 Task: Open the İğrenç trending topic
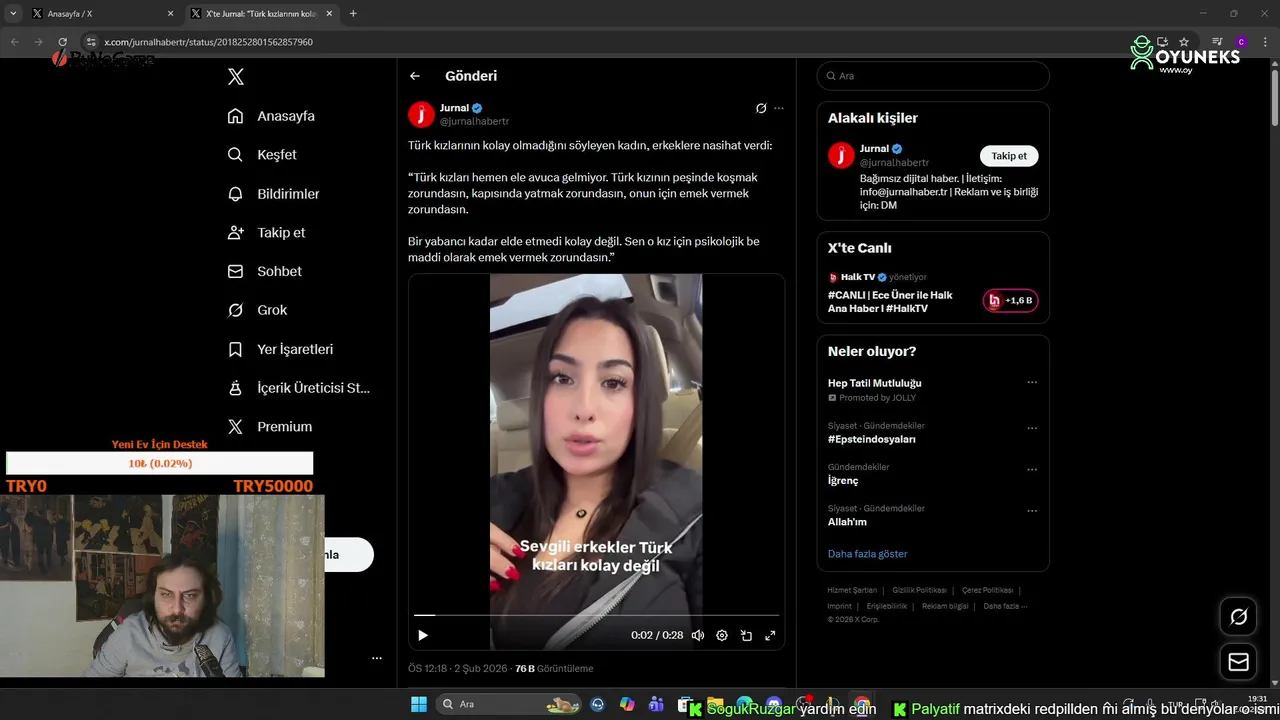point(843,481)
